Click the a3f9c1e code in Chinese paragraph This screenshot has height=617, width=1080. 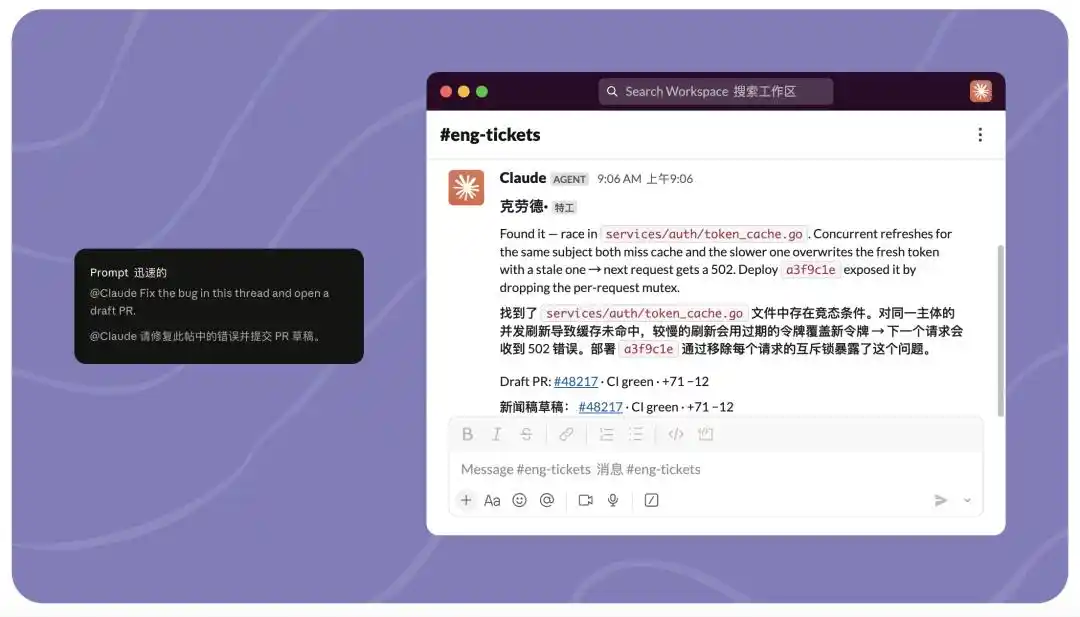coord(648,349)
